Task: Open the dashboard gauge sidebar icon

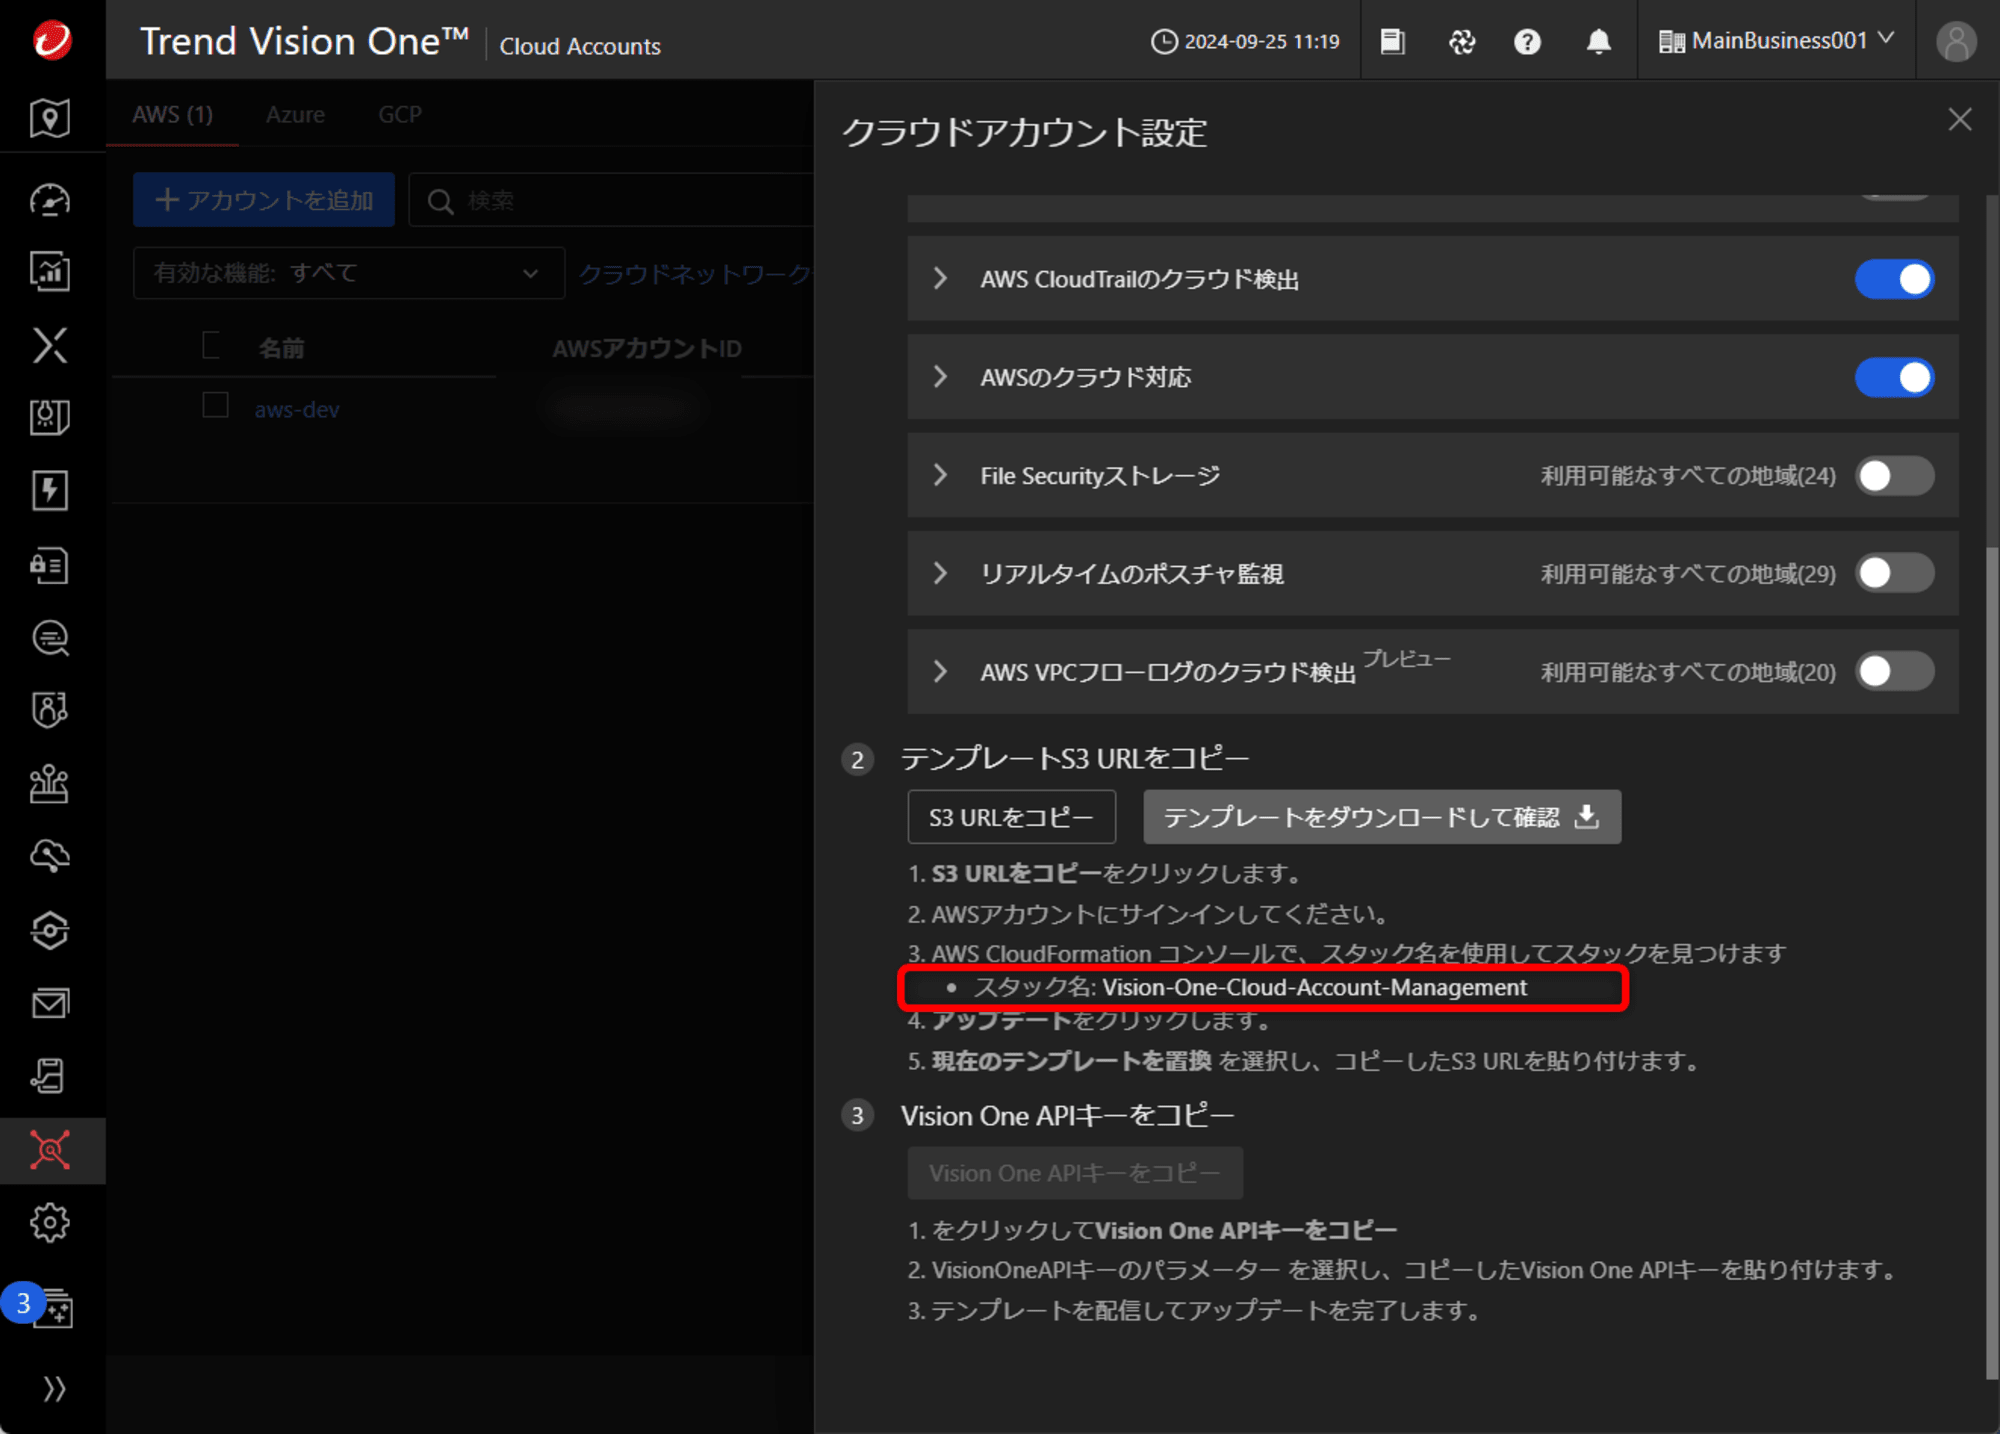Action: (50, 200)
